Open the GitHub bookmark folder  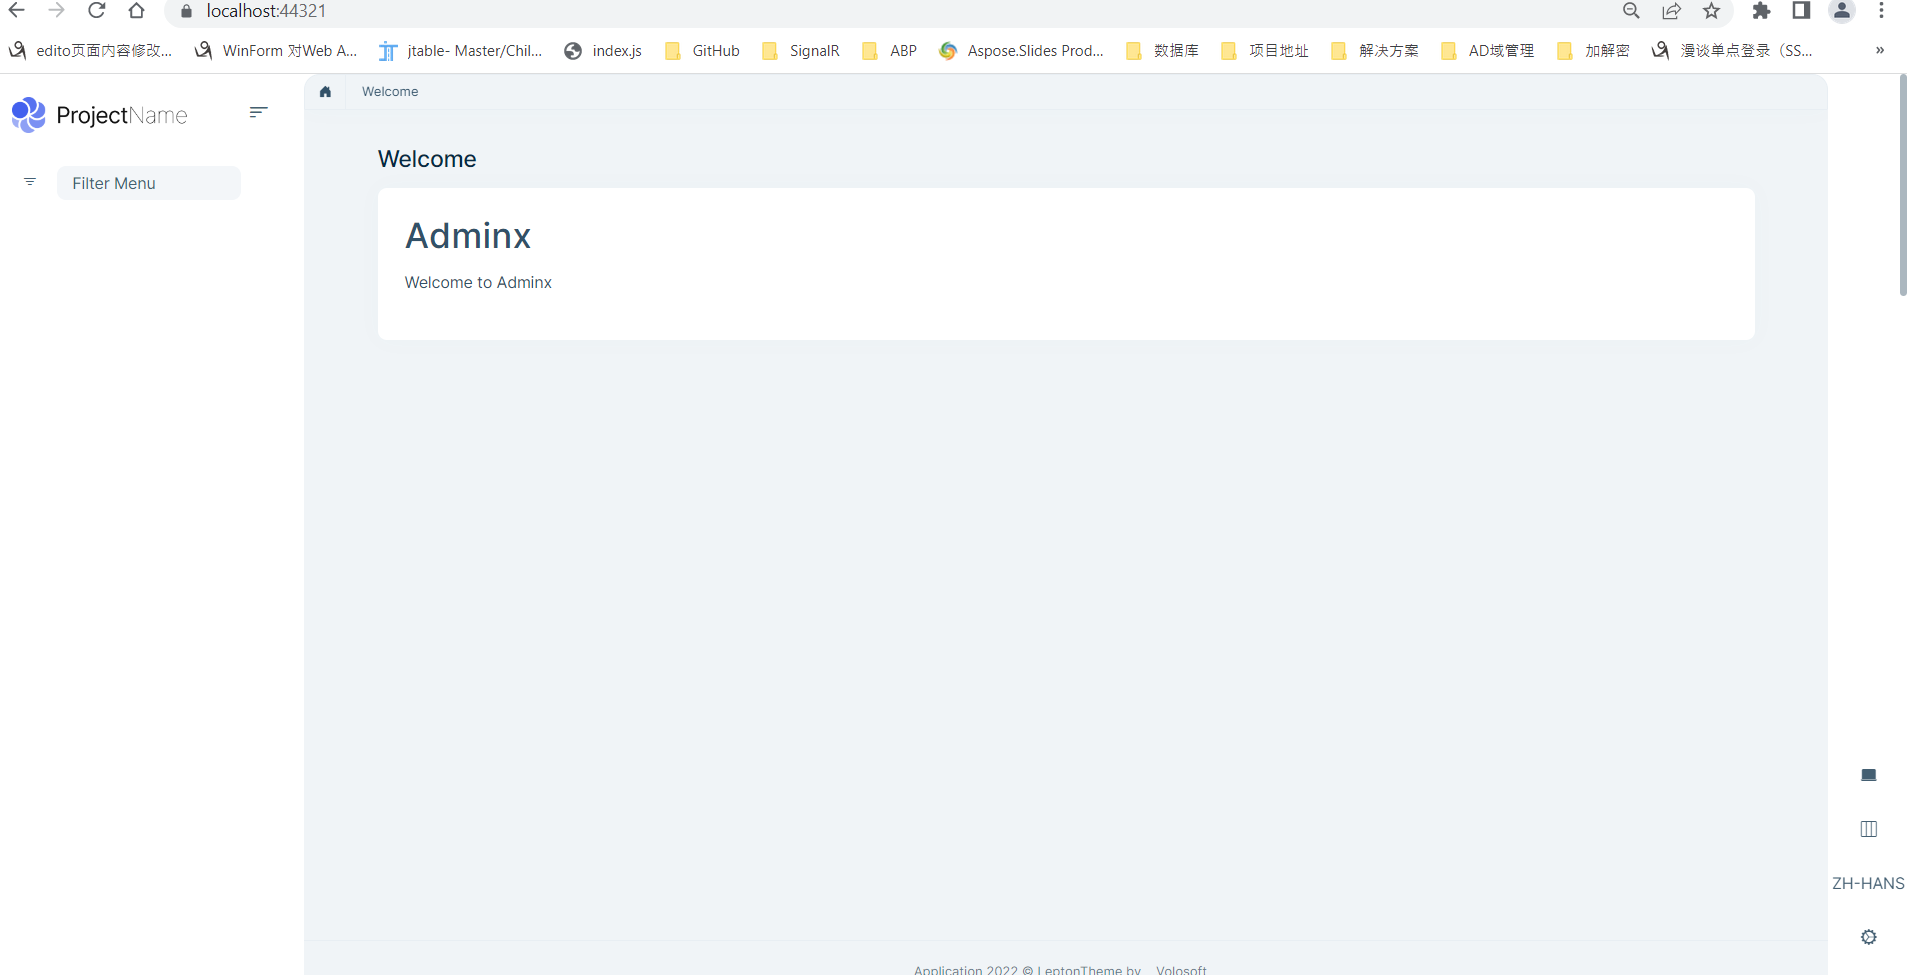click(x=702, y=51)
